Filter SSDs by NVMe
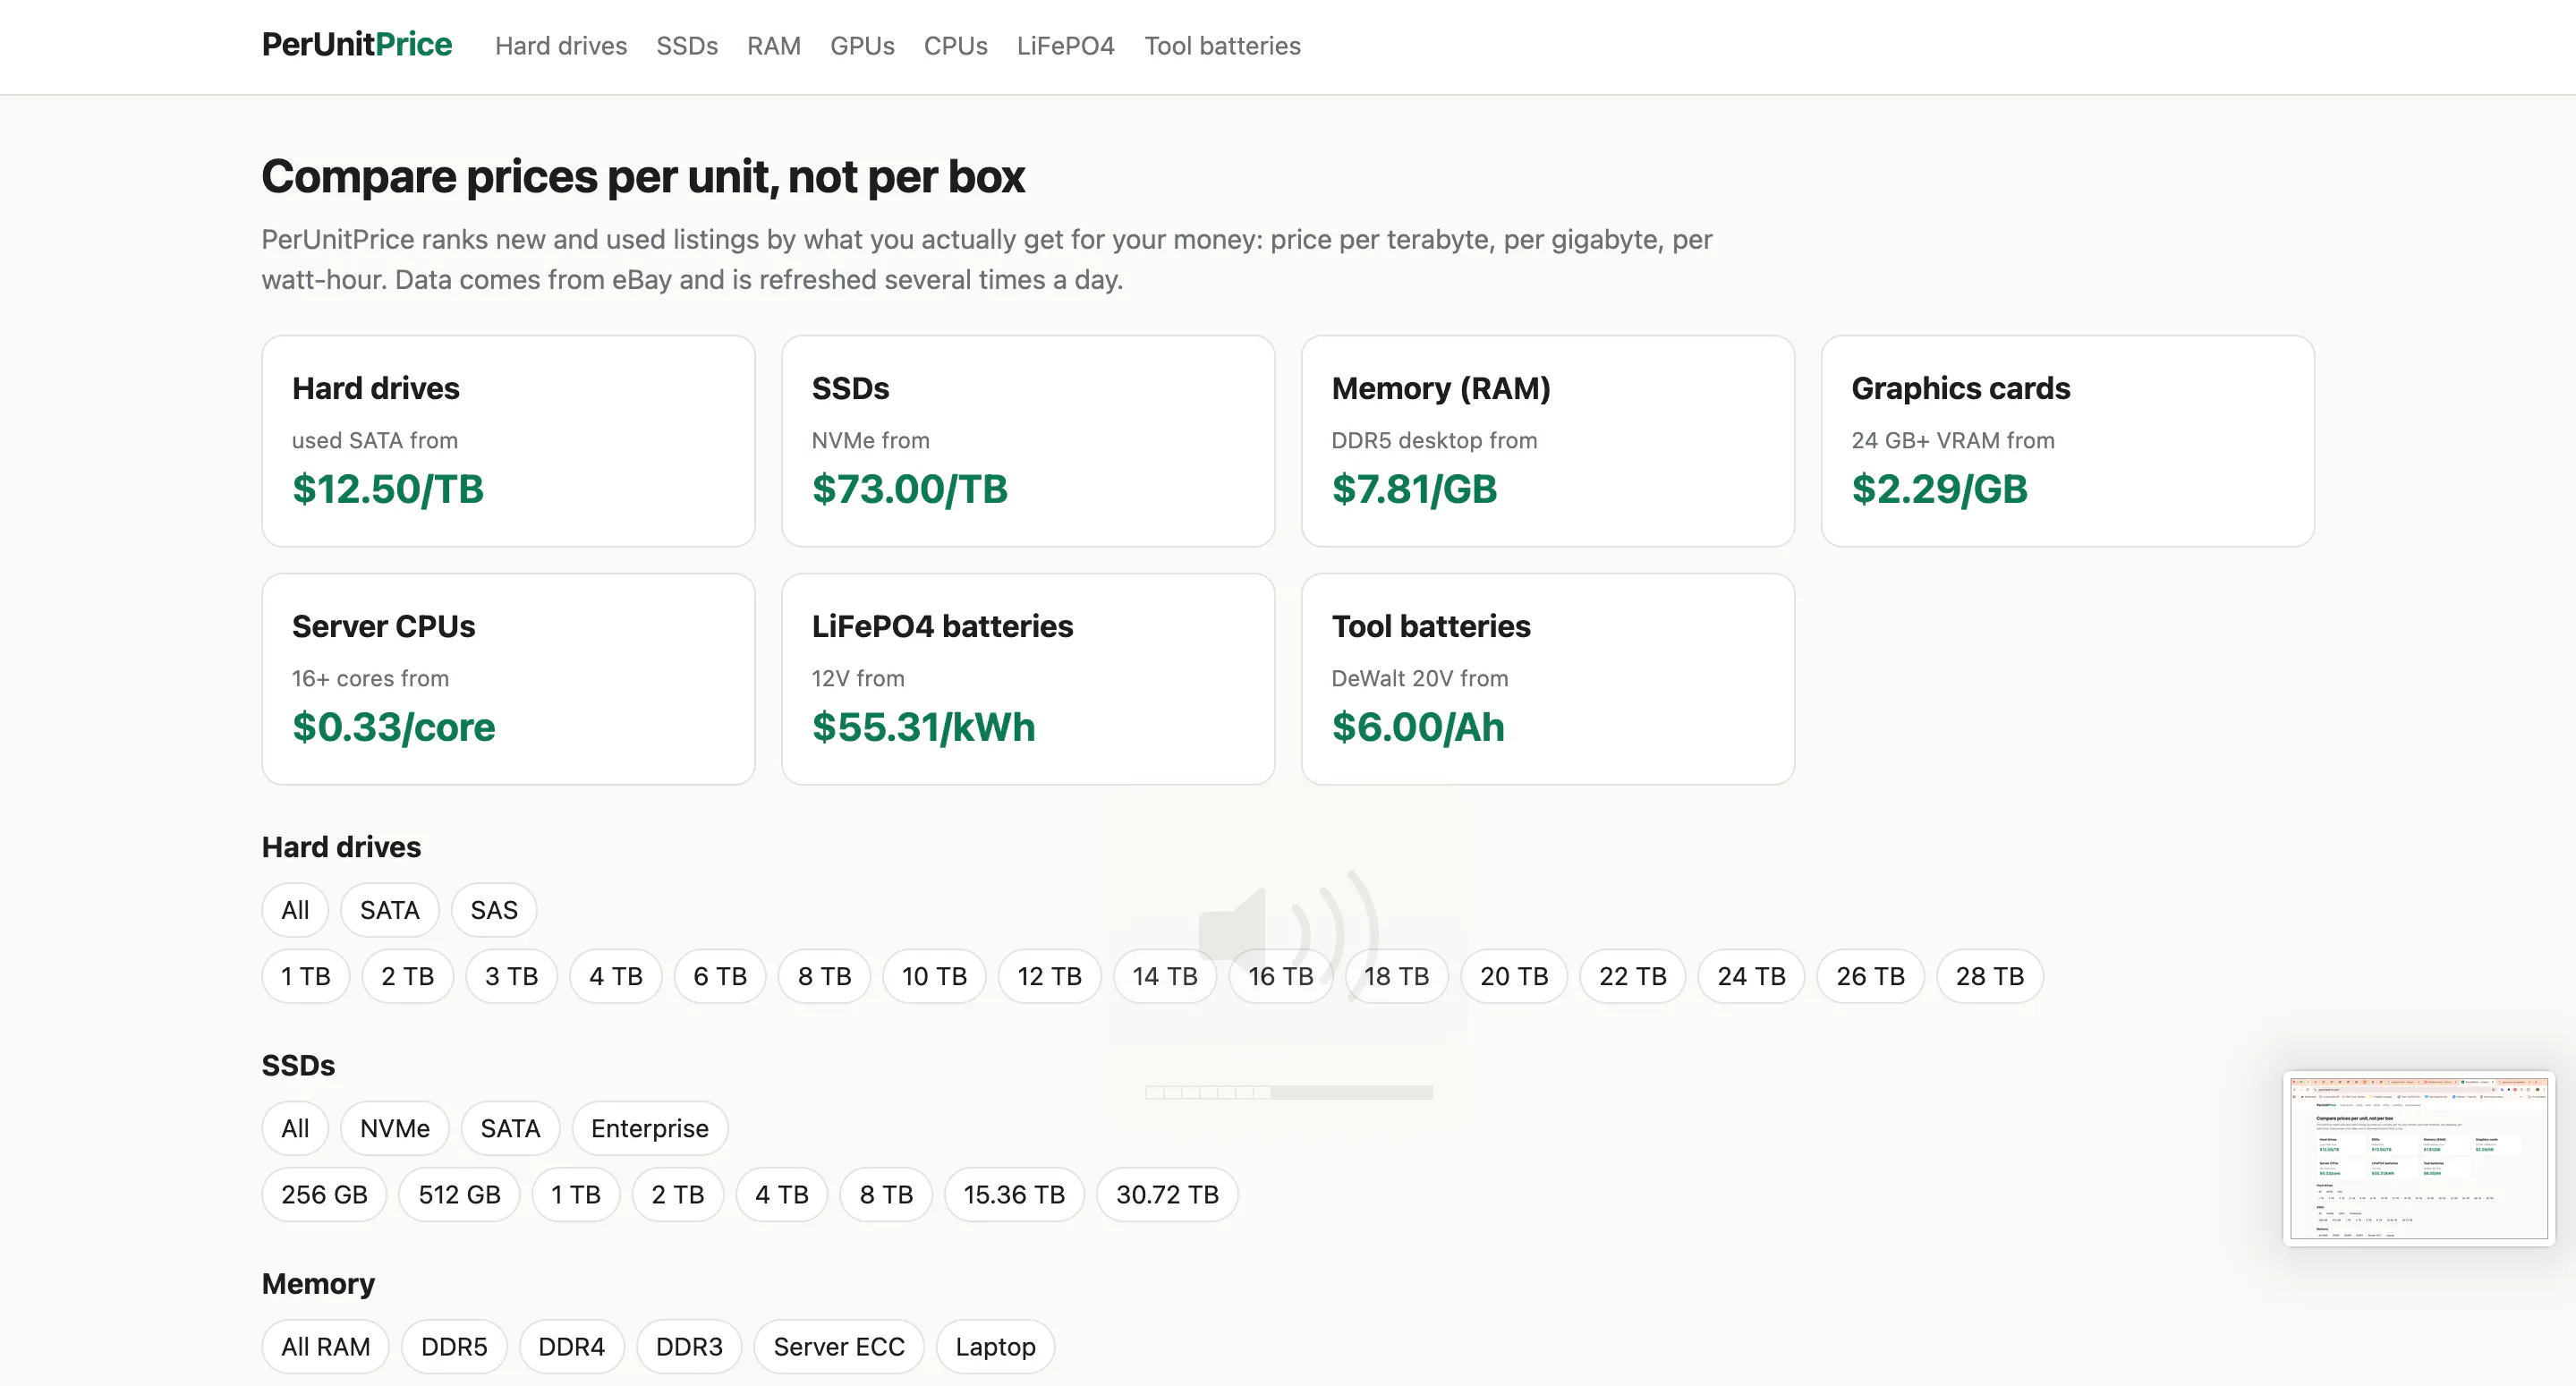The image size is (2576, 1386). (394, 1128)
